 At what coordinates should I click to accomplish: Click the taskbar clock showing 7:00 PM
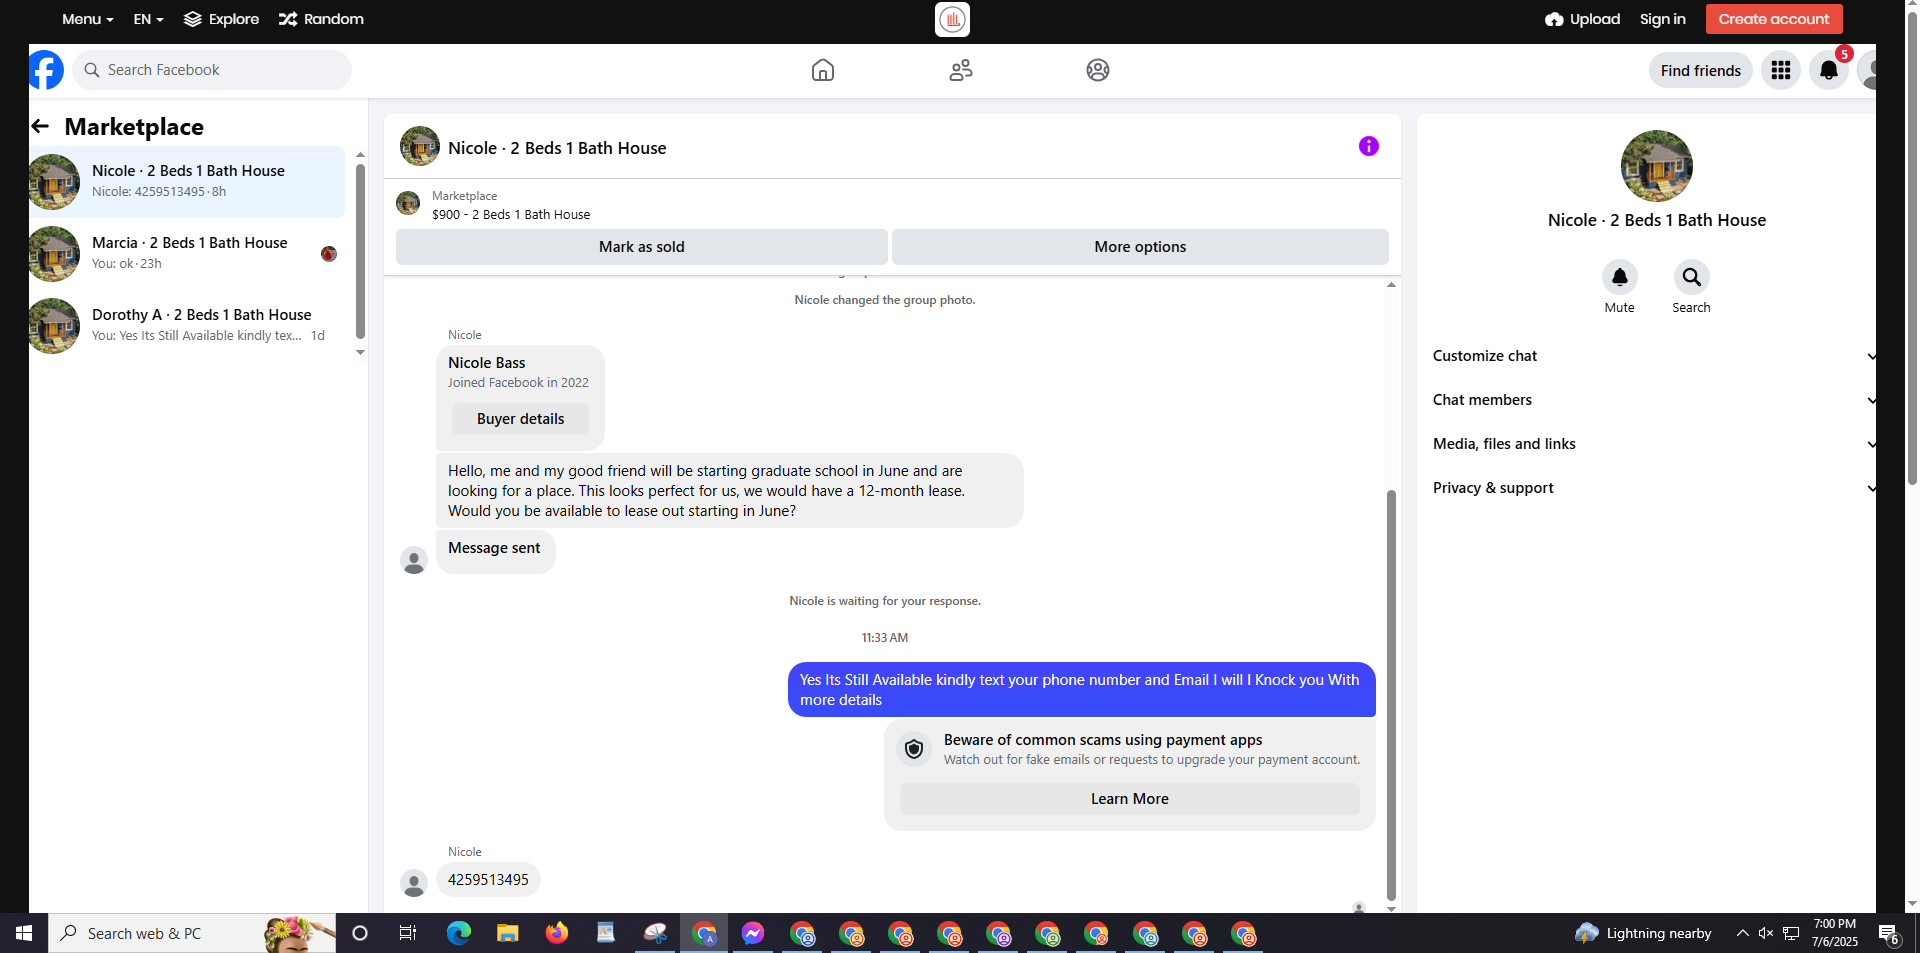click(1835, 933)
